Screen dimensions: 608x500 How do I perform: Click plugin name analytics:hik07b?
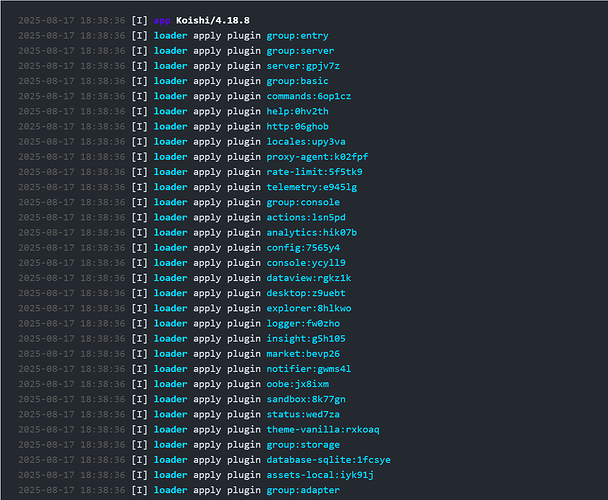[312, 233]
